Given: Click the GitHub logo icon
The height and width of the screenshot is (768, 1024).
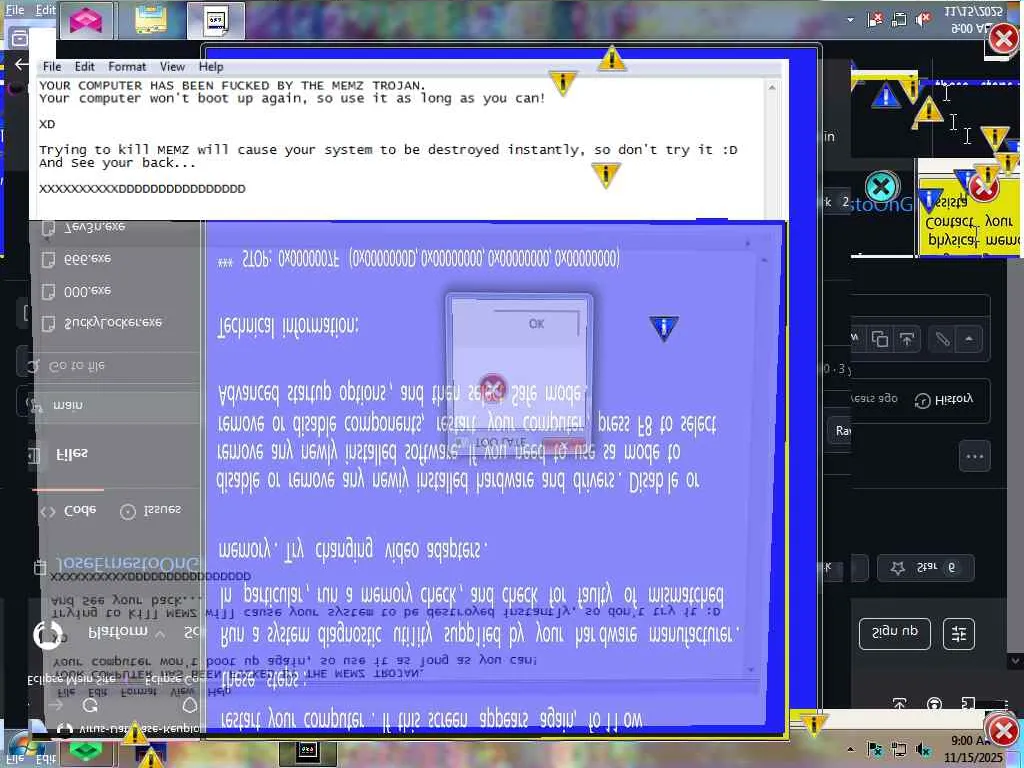Looking at the screenshot, I should pos(48,635).
